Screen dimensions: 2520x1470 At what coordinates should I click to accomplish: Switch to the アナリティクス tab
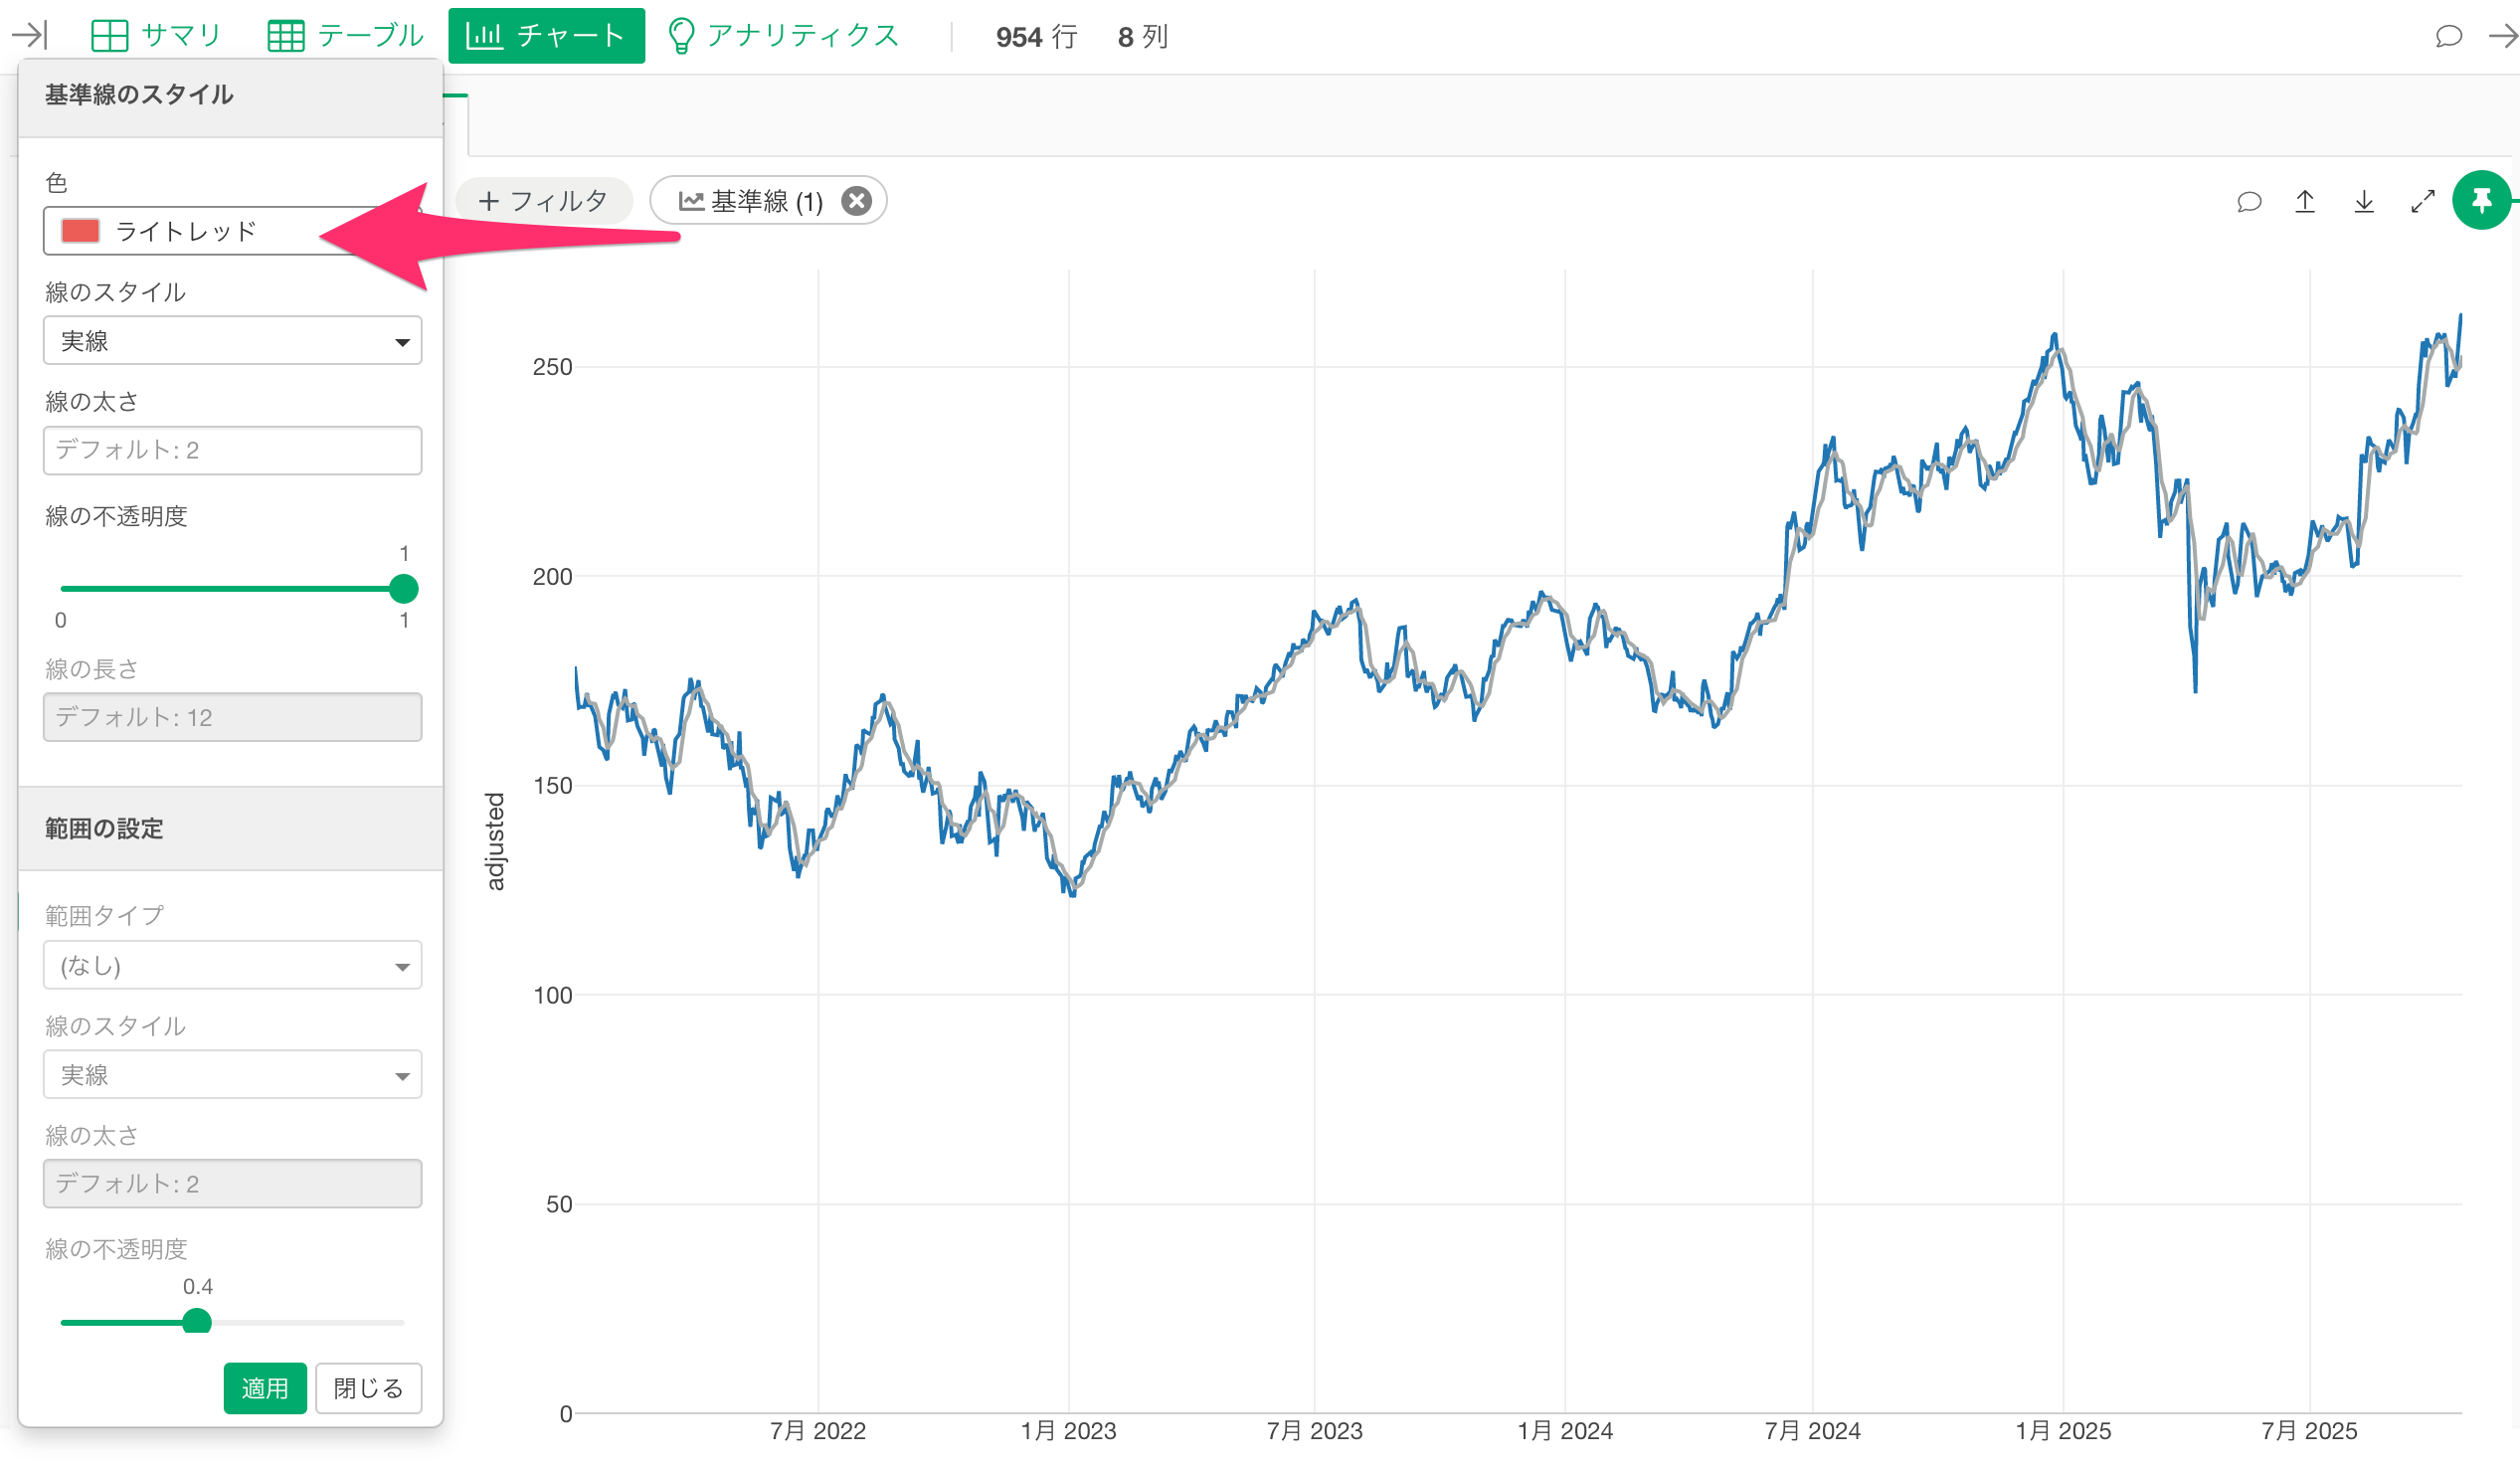pos(784,35)
